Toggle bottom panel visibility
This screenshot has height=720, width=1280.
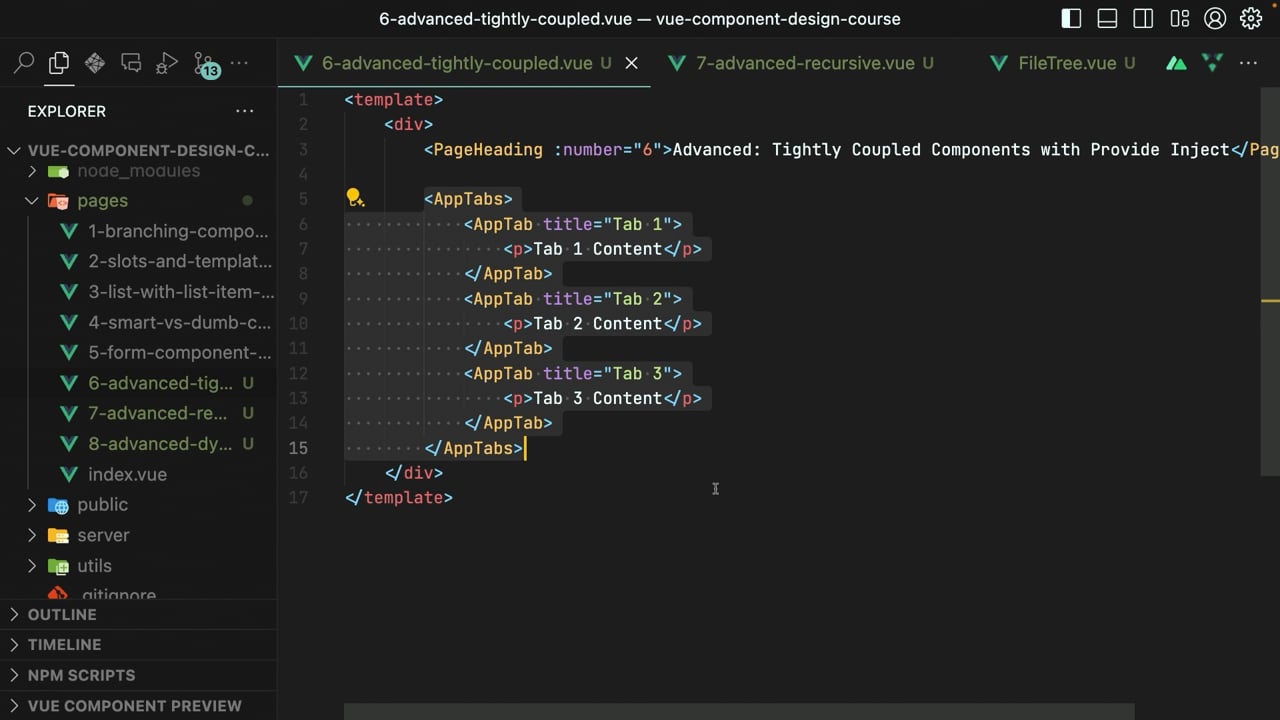1107,18
